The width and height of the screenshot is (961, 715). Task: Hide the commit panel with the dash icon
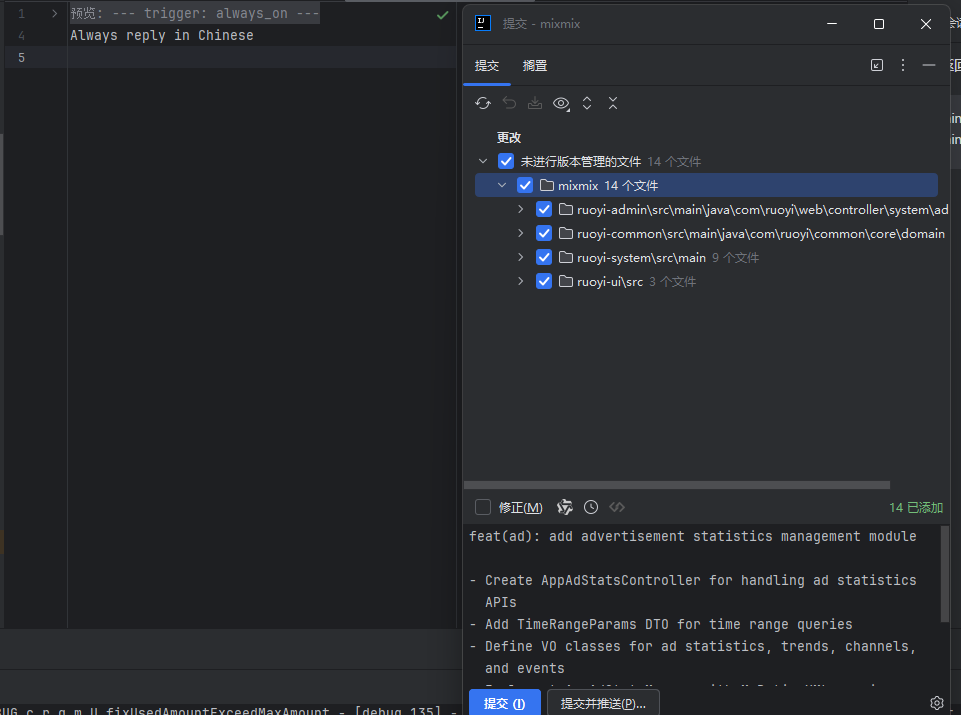pos(929,65)
